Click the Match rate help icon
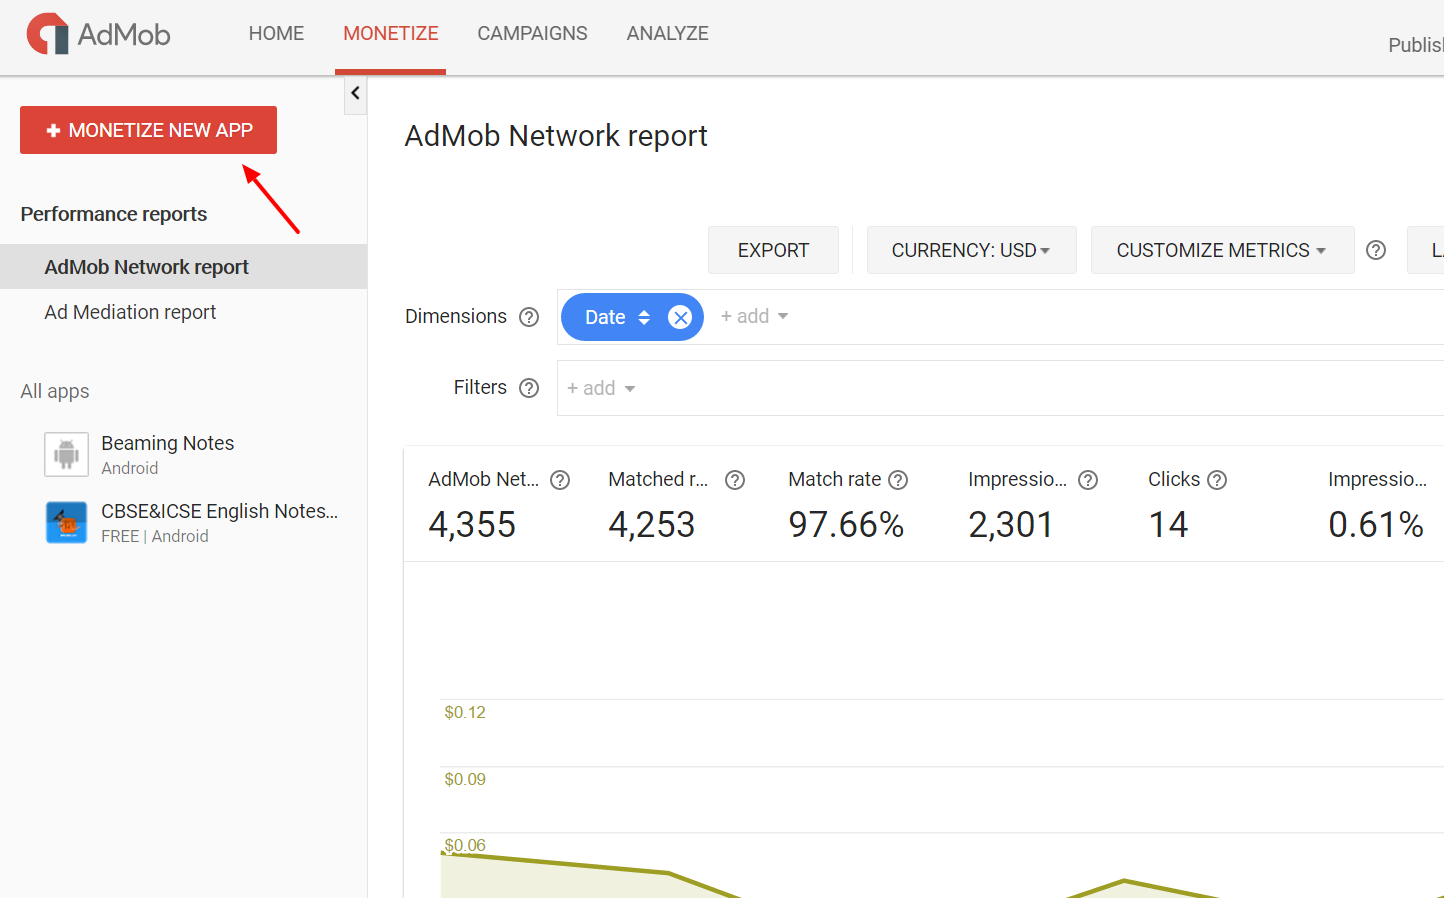Screen dimensions: 1444x898 (x=898, y=480)
